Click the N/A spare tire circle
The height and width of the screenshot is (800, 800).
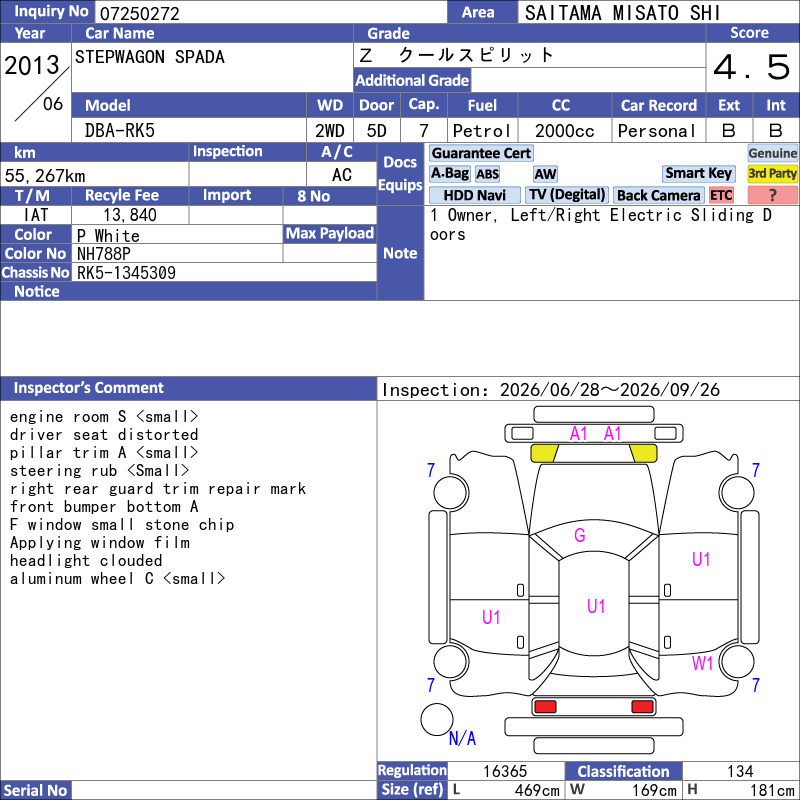[x=437, y=719]
